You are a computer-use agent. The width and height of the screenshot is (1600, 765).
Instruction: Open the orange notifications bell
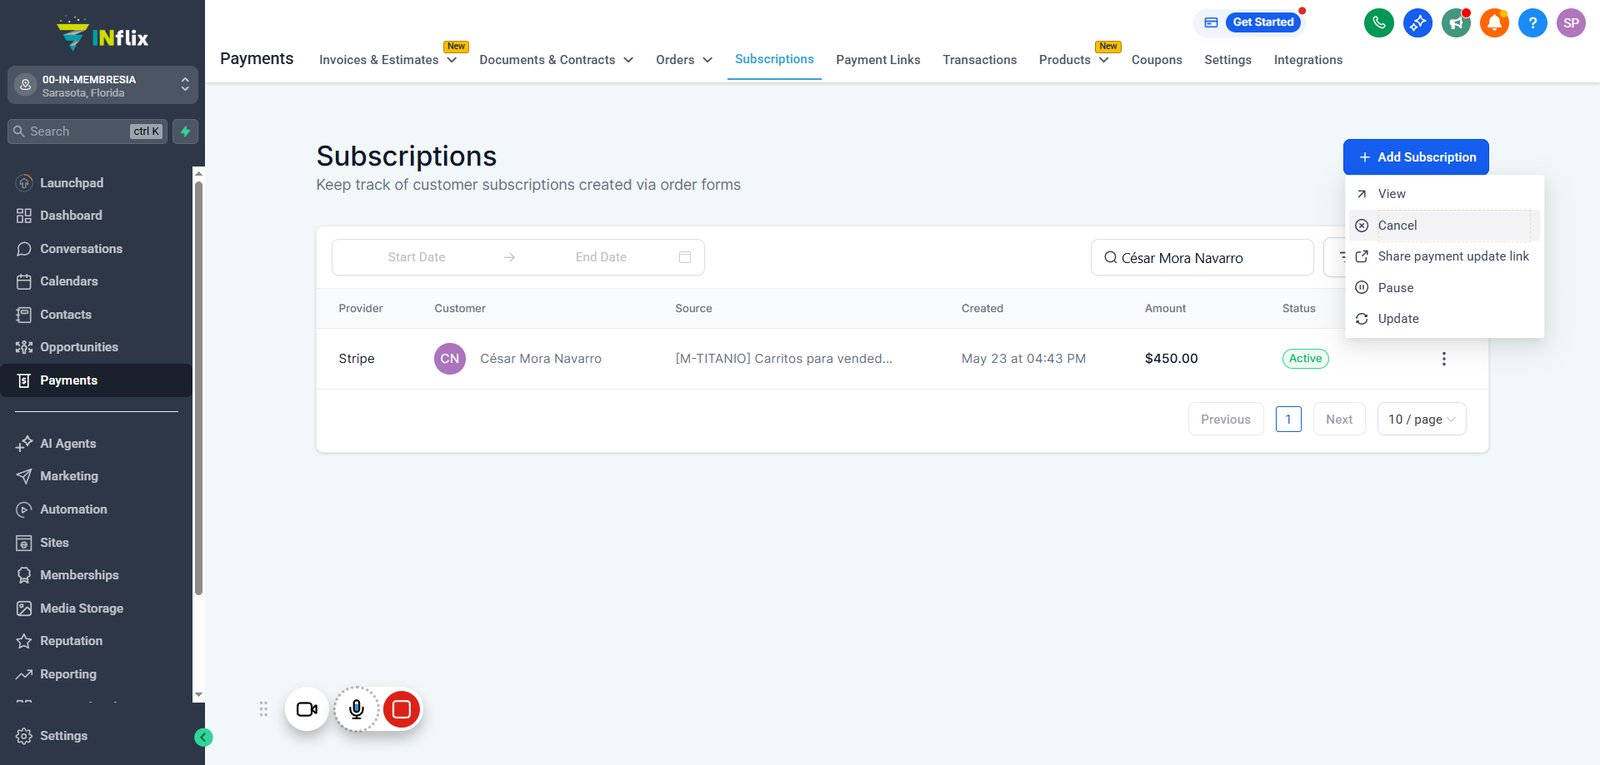(1494, 23)
